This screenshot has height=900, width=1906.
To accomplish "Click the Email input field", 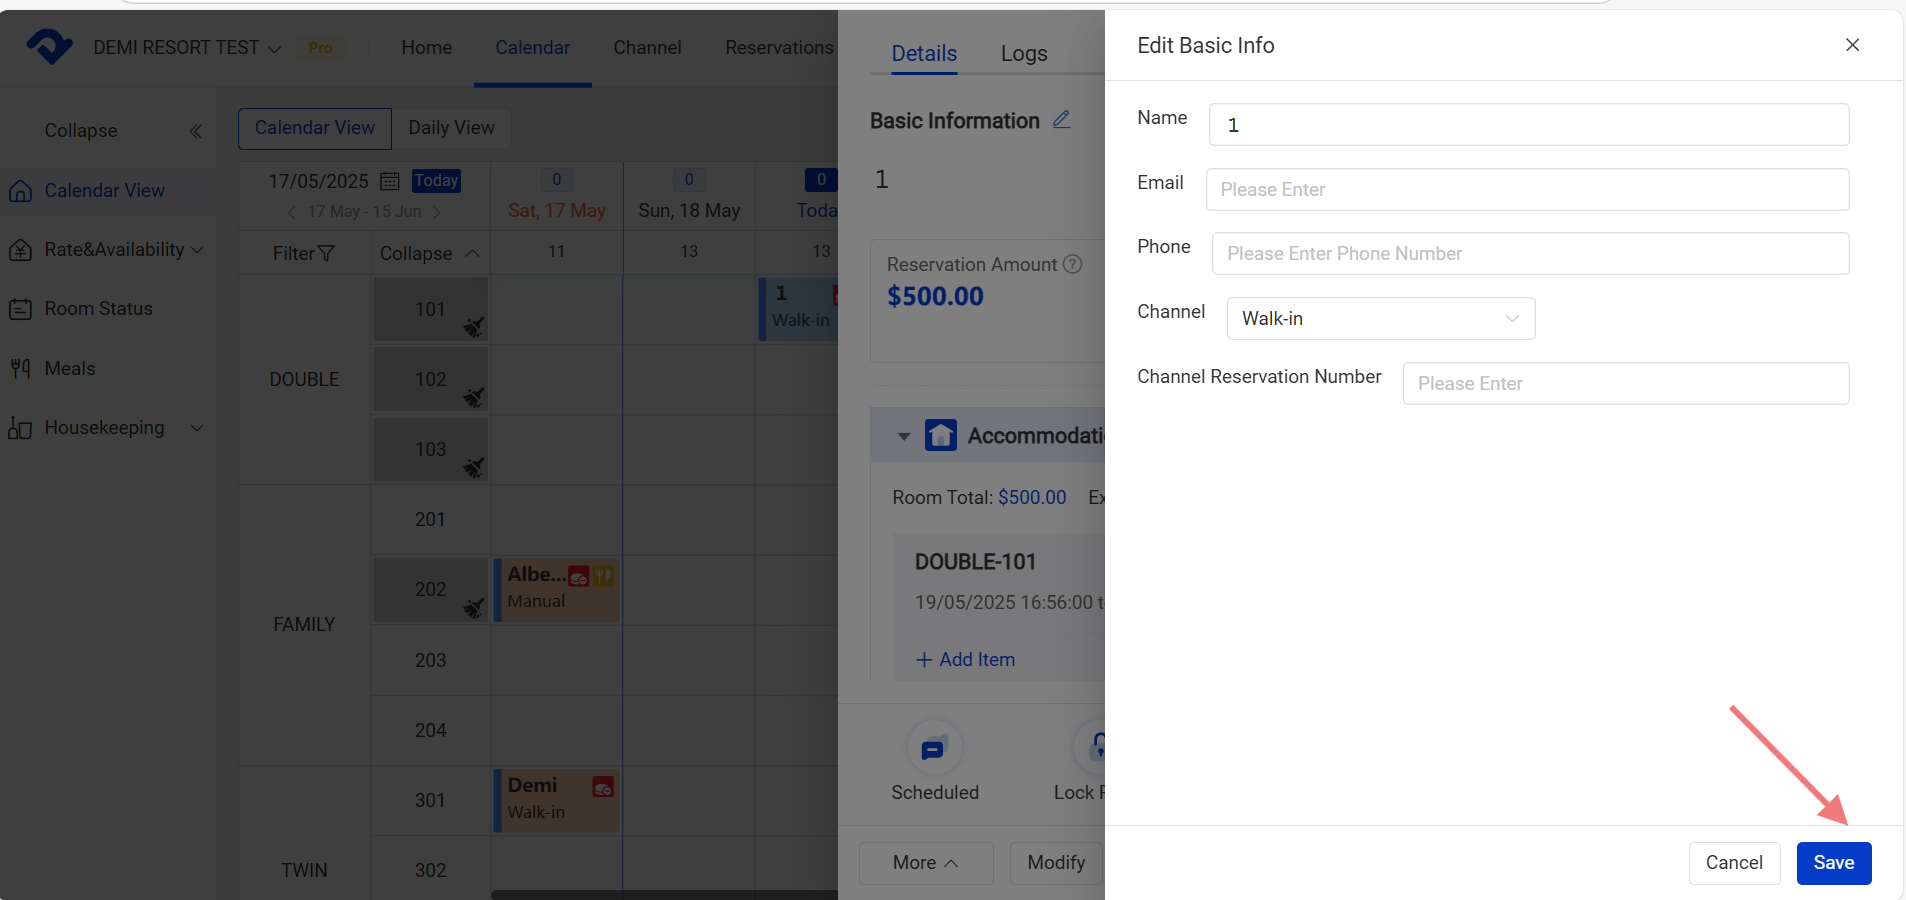I will [1526, 190].
